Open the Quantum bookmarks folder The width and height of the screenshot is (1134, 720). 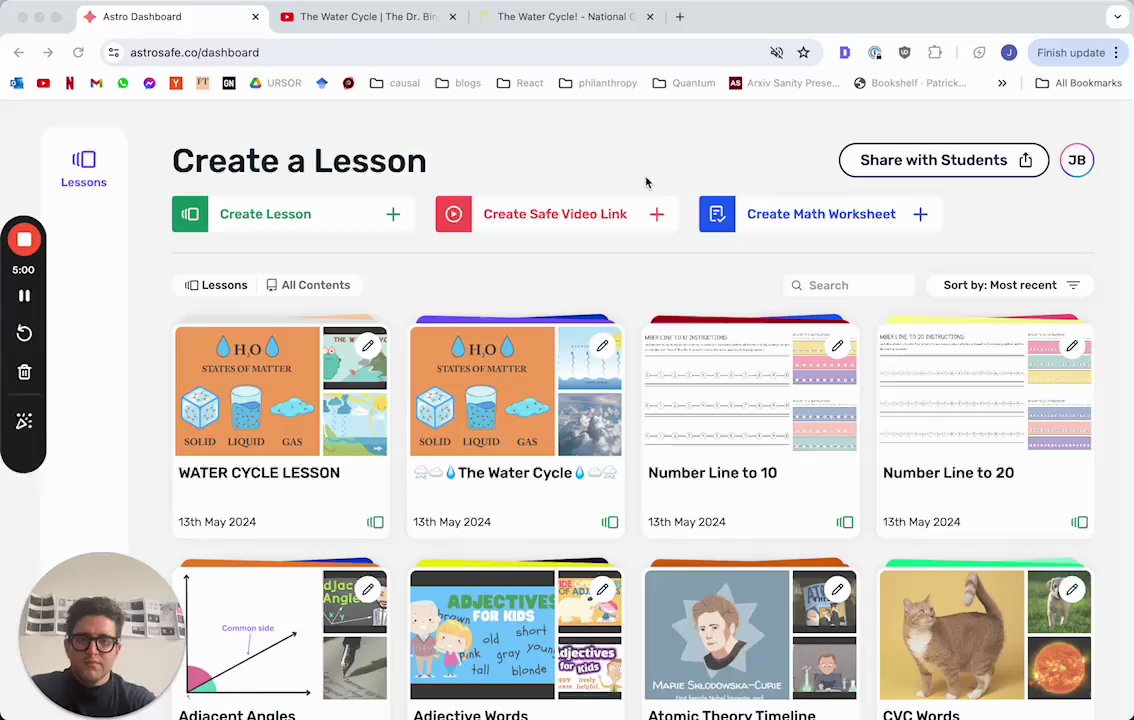pos(684,83)
